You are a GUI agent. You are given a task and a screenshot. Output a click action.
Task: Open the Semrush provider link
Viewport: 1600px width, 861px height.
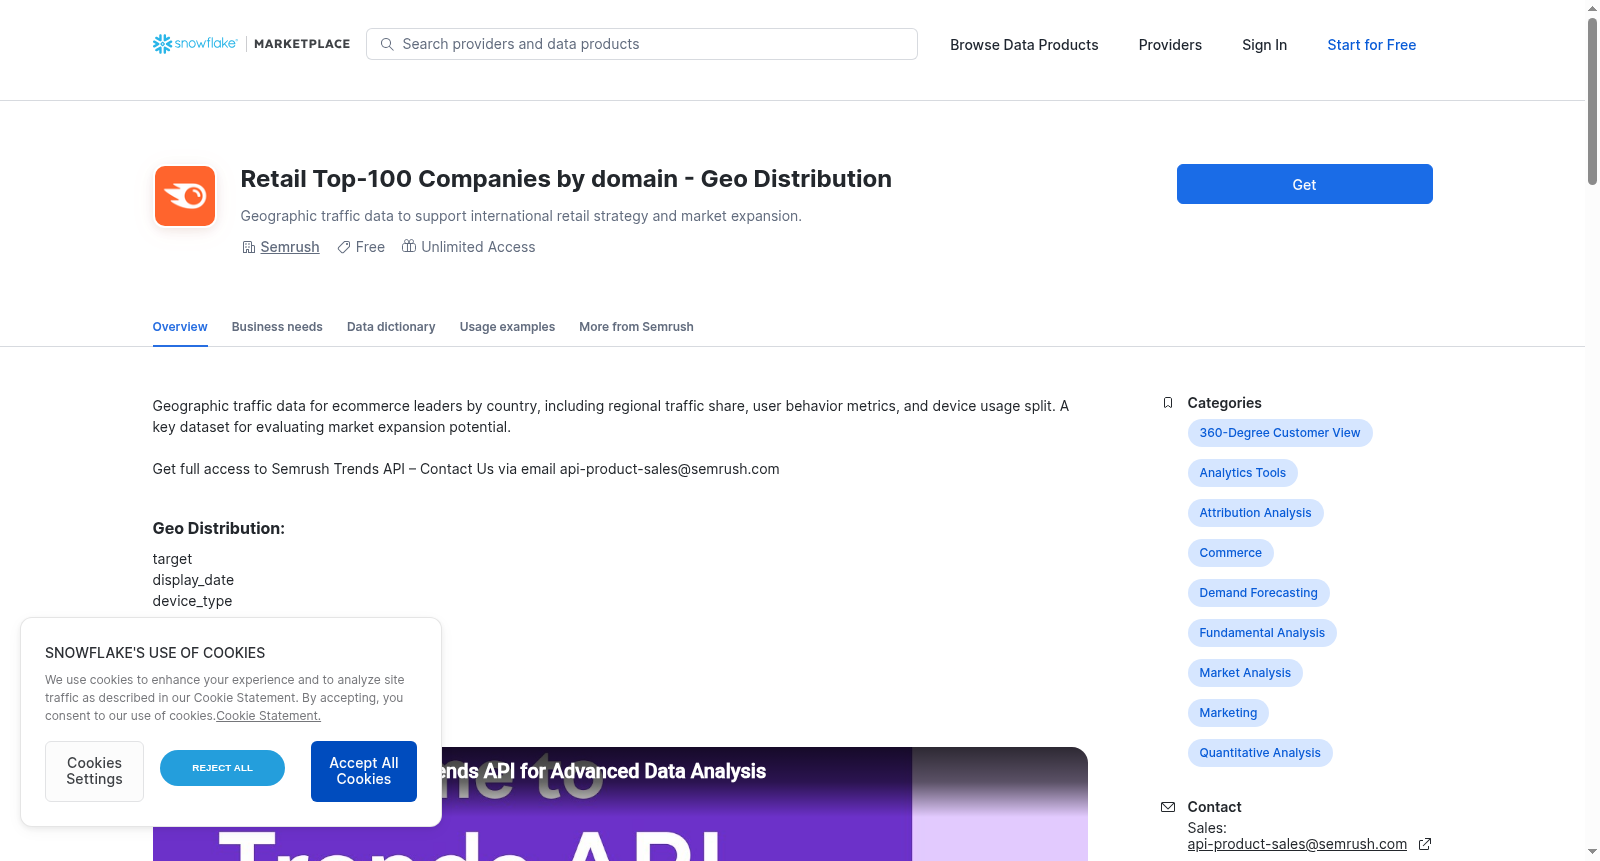tap(290, 247)
